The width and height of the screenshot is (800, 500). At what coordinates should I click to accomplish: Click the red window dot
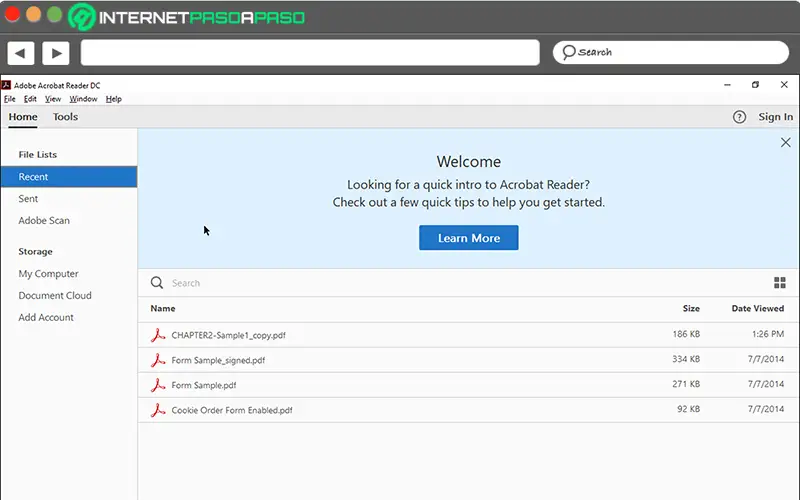click(12, 14)
